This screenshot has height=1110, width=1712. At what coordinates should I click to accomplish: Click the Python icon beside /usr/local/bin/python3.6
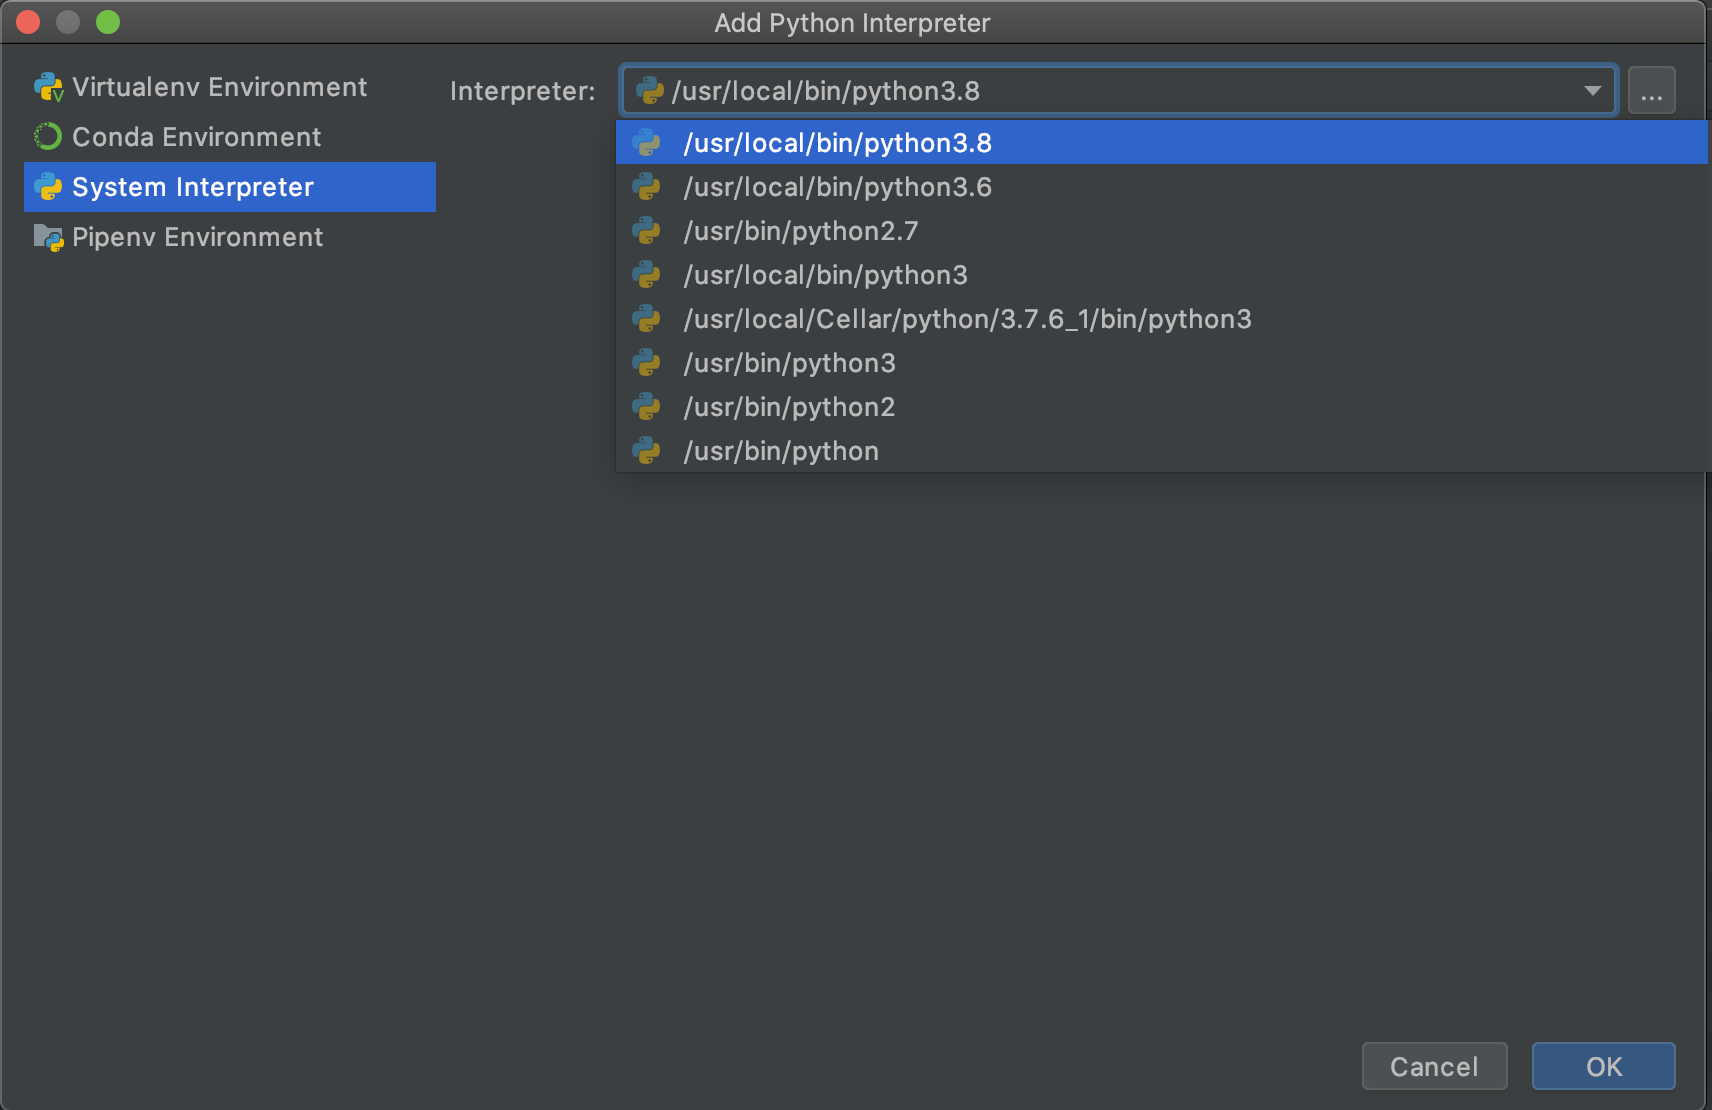tap(648, 186)
